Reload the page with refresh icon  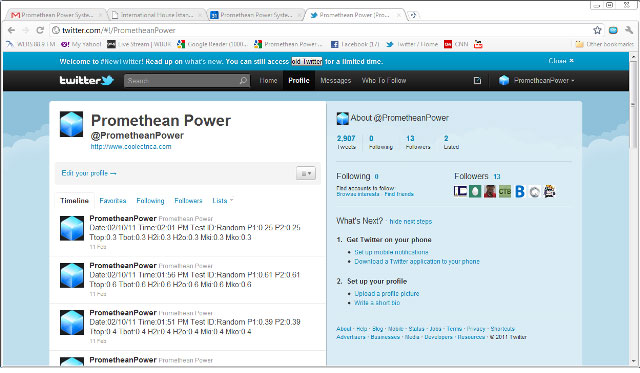40,30
